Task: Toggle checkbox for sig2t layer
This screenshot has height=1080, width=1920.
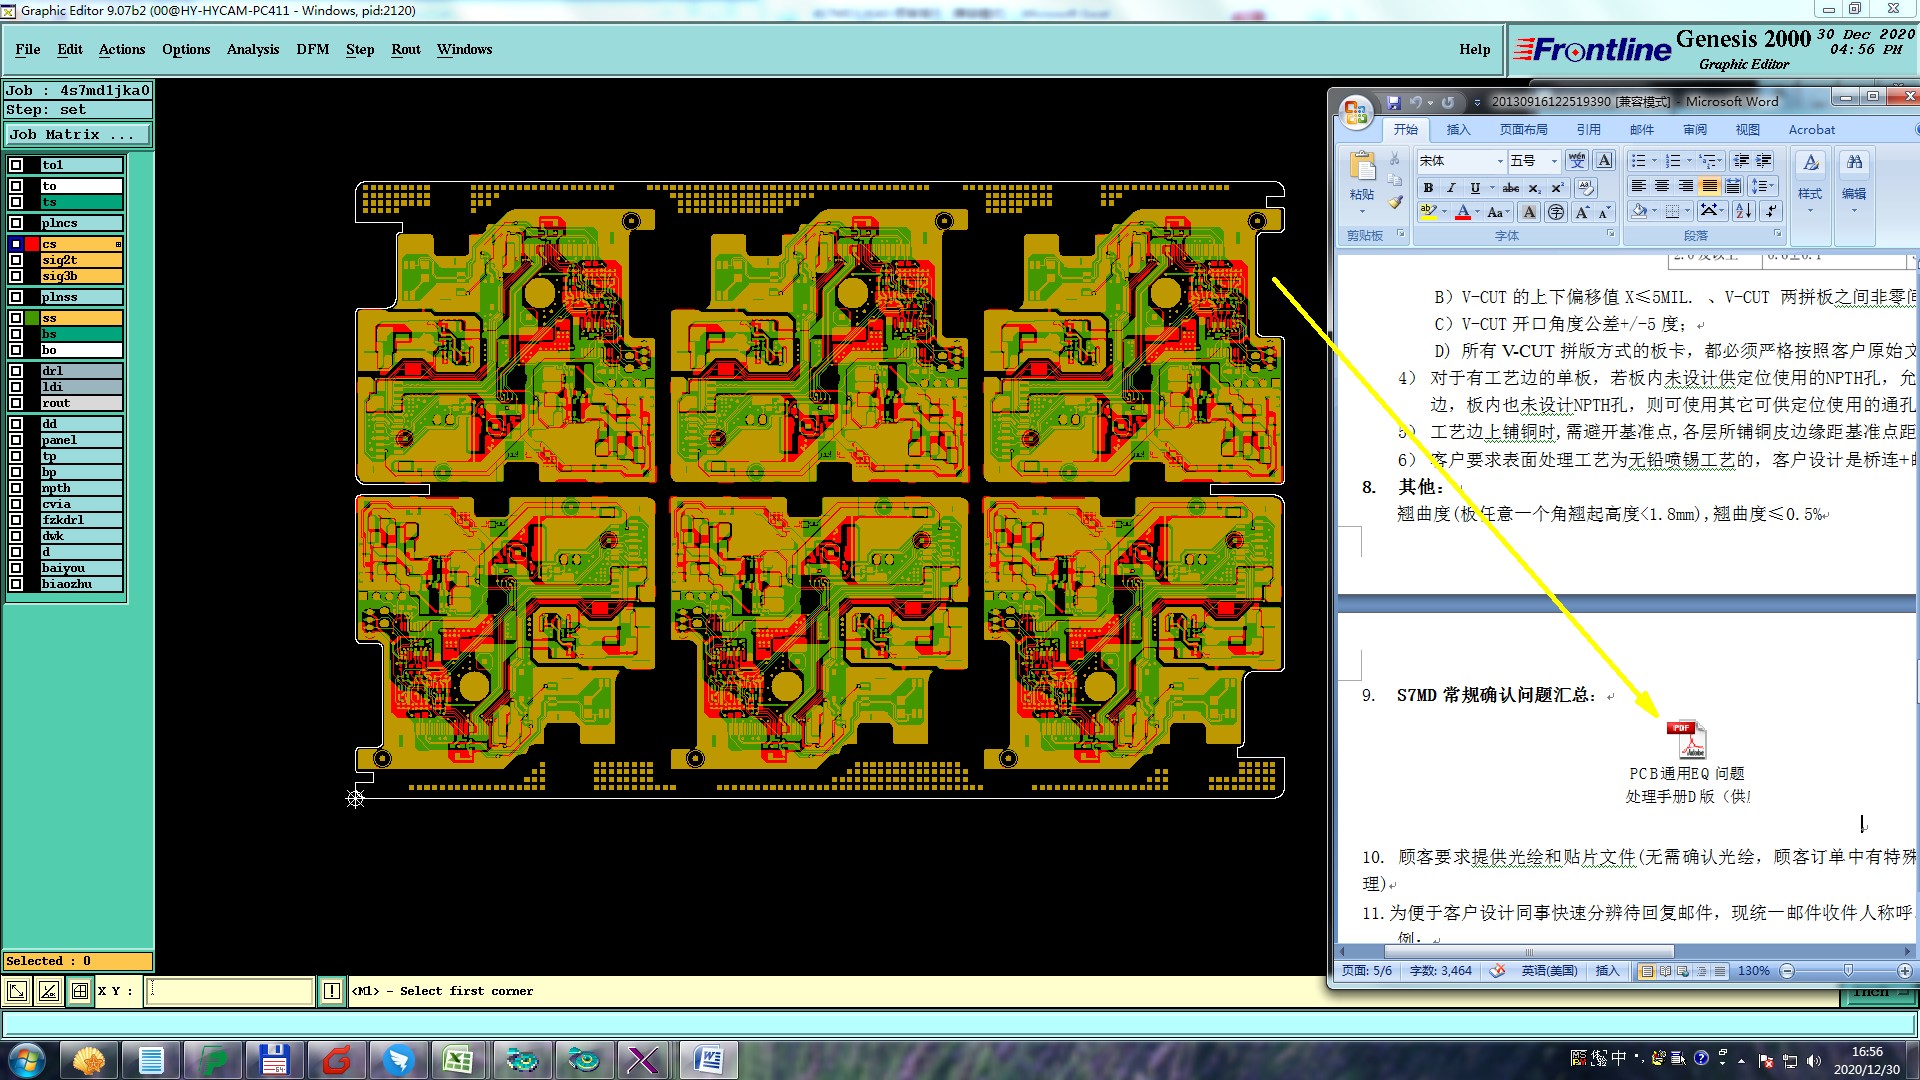Action: coord(16,260)
